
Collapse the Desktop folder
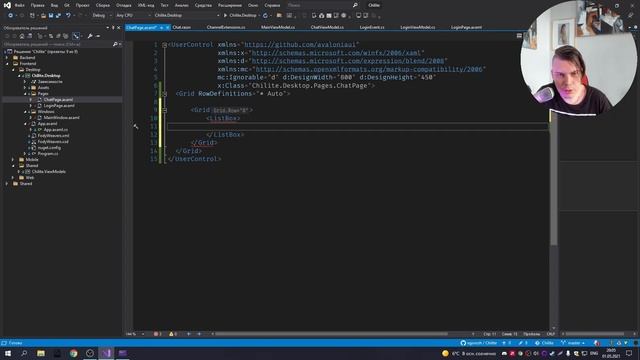pyautogui.click(x=13, y=70)
